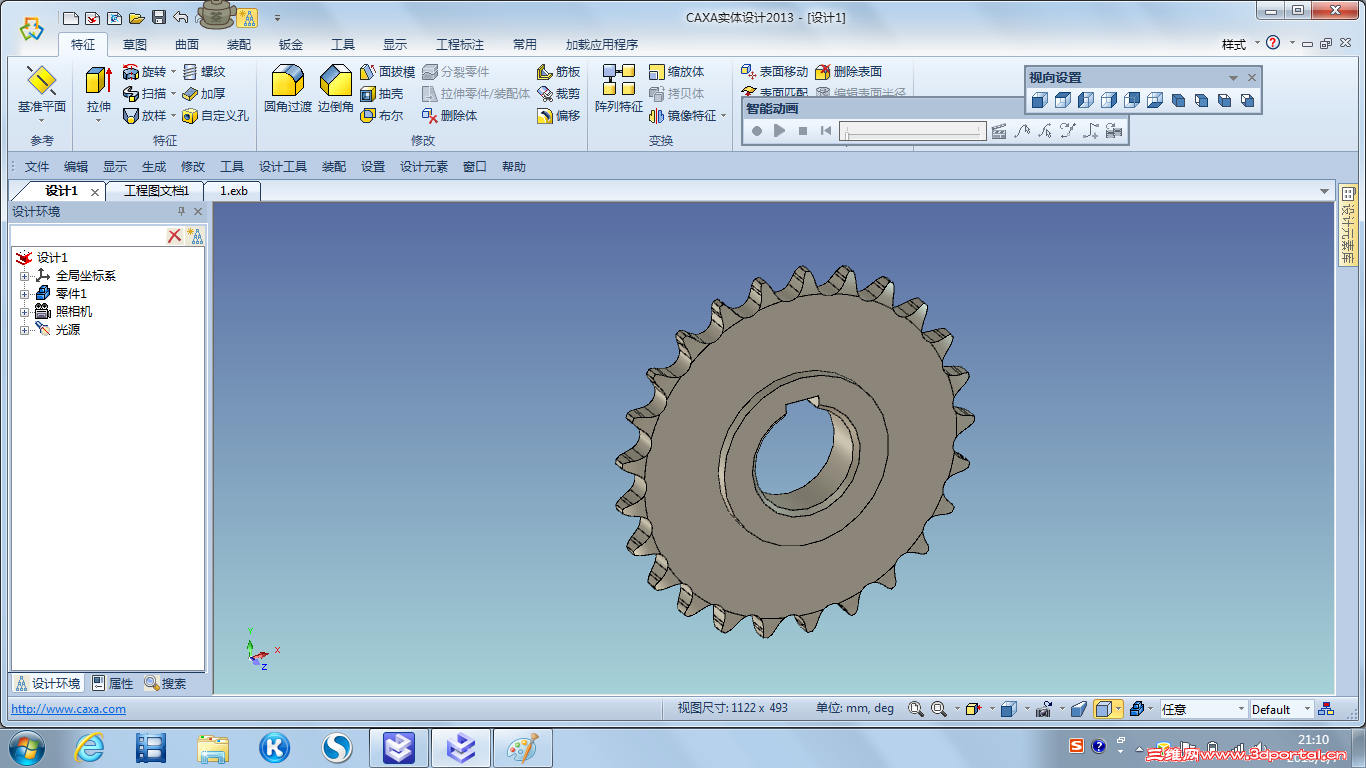This screenshot has height=768, width=1366.
Task: Choose the 旋转 revolve feature
Action: coord(144,72)
